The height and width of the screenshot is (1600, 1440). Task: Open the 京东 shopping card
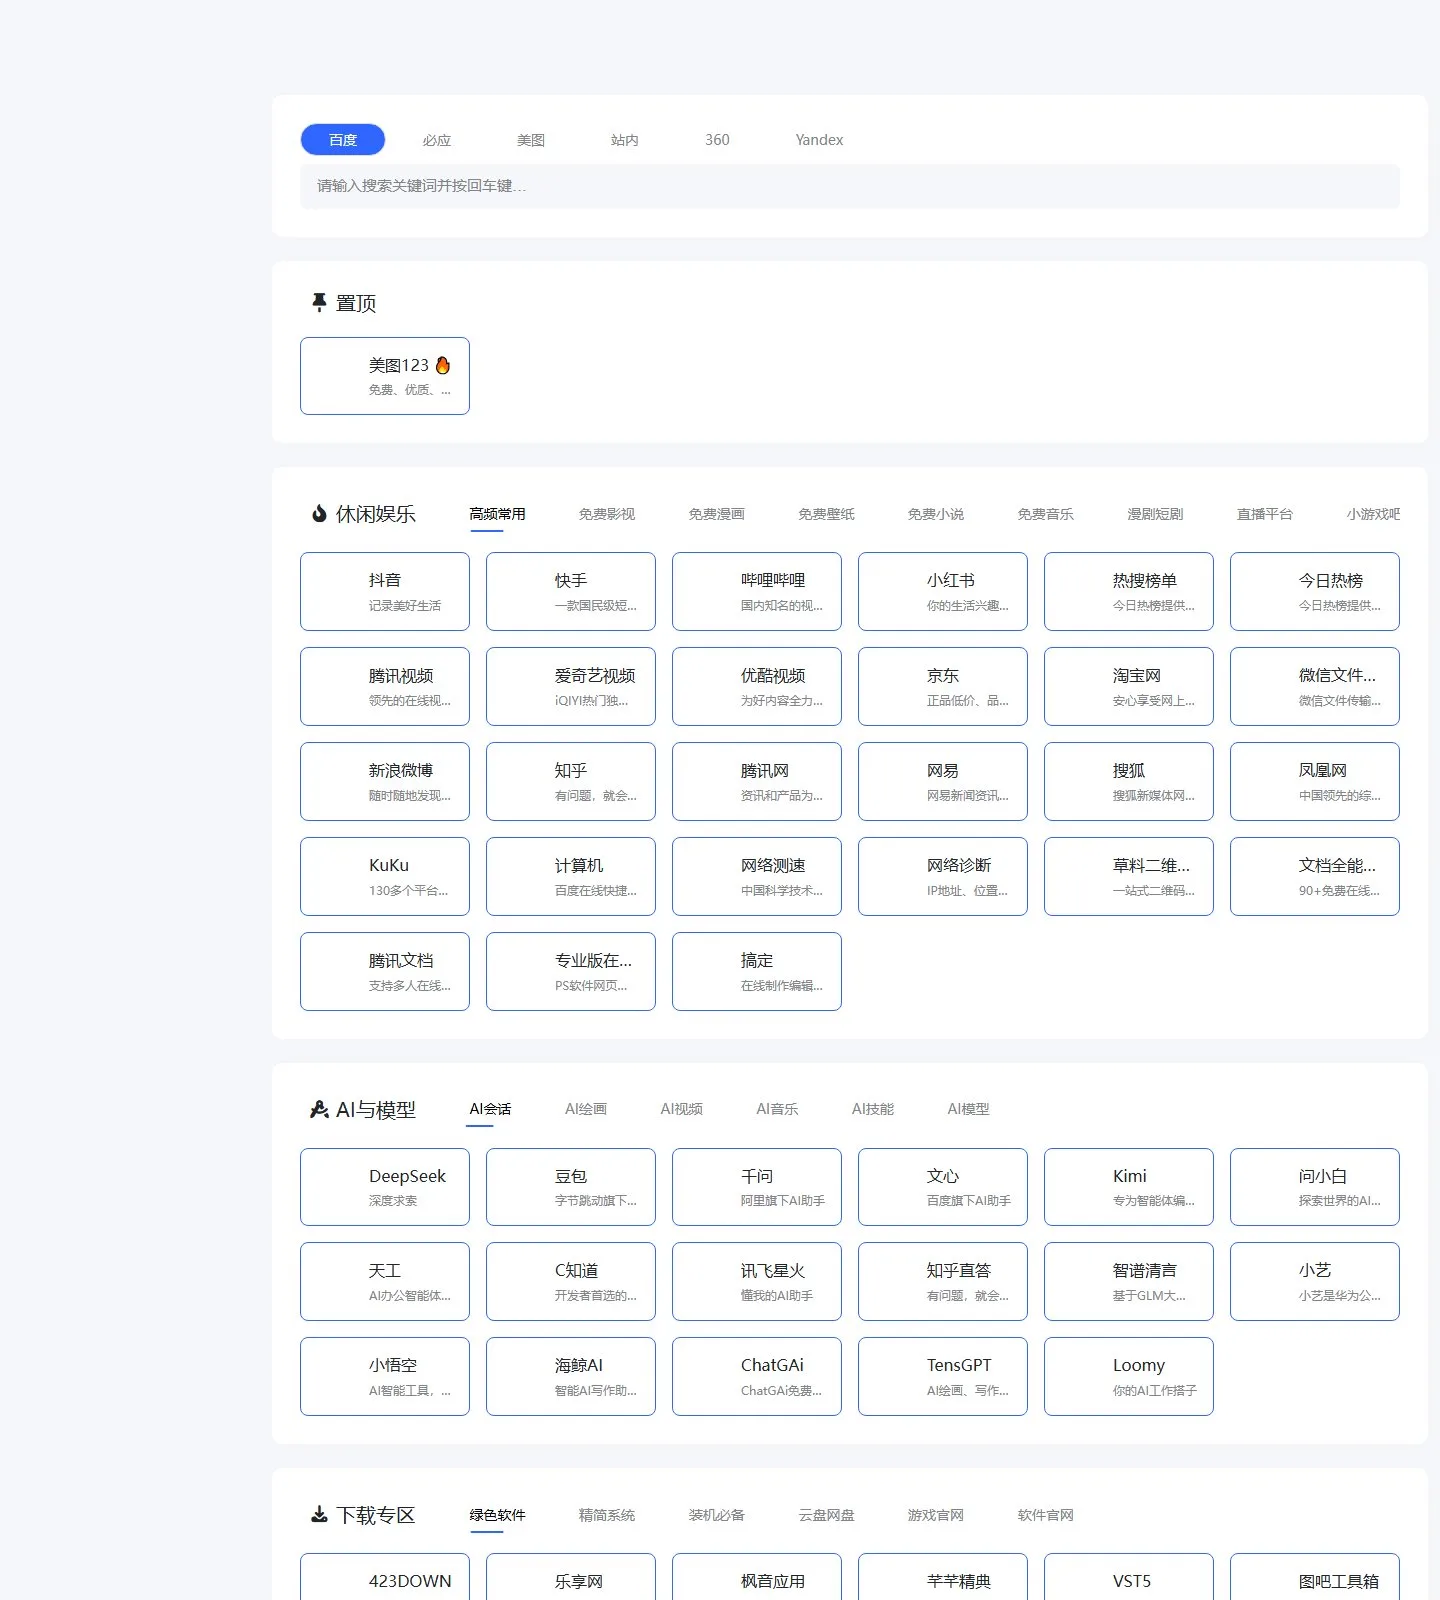[x=943, y=686]
